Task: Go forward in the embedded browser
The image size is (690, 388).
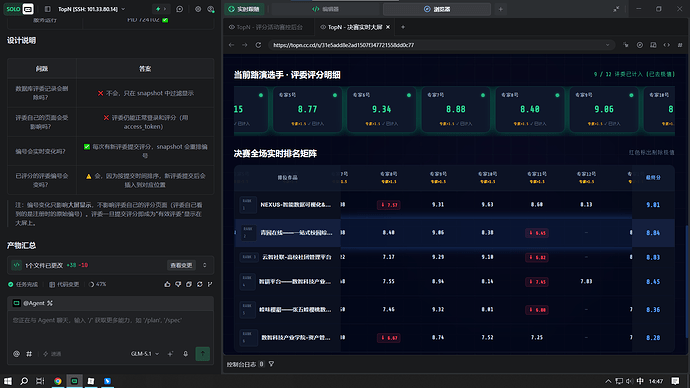Action: coord(245,45)
